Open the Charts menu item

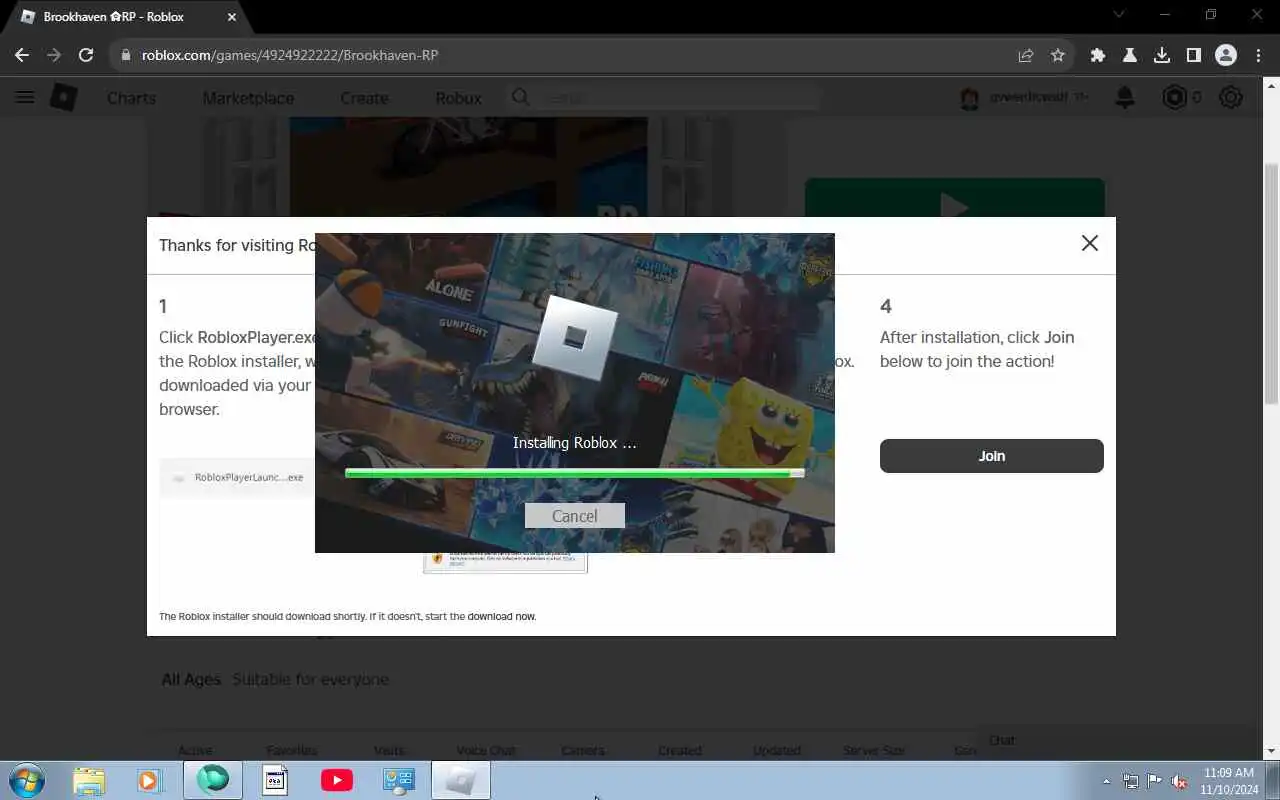131,98
